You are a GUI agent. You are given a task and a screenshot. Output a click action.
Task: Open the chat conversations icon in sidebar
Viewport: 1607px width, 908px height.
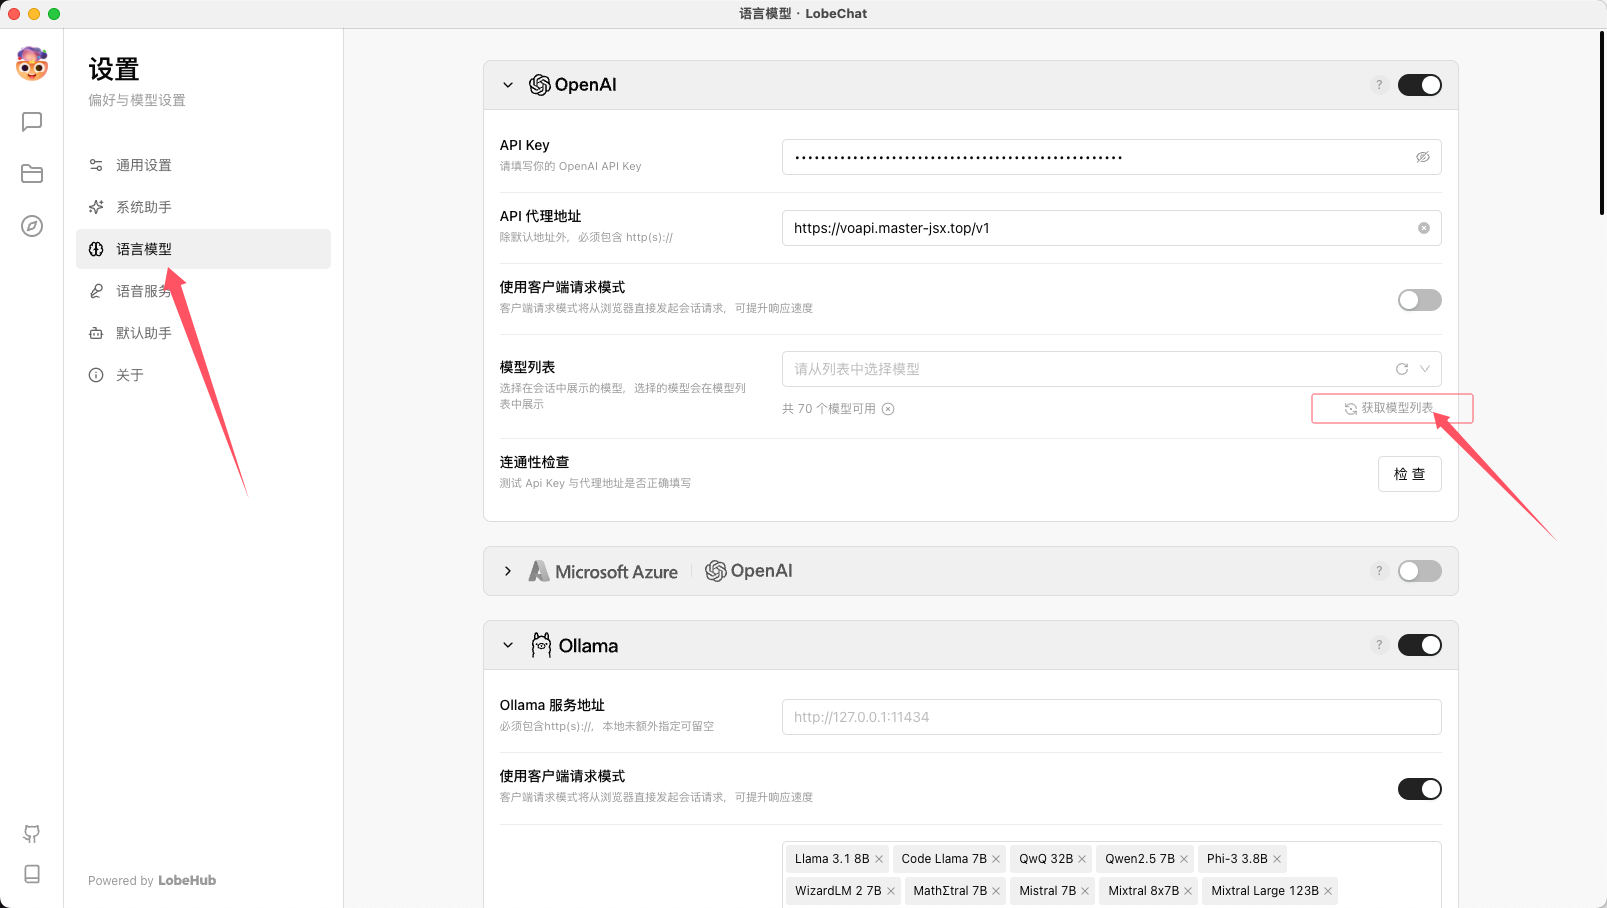pos(32,122)
